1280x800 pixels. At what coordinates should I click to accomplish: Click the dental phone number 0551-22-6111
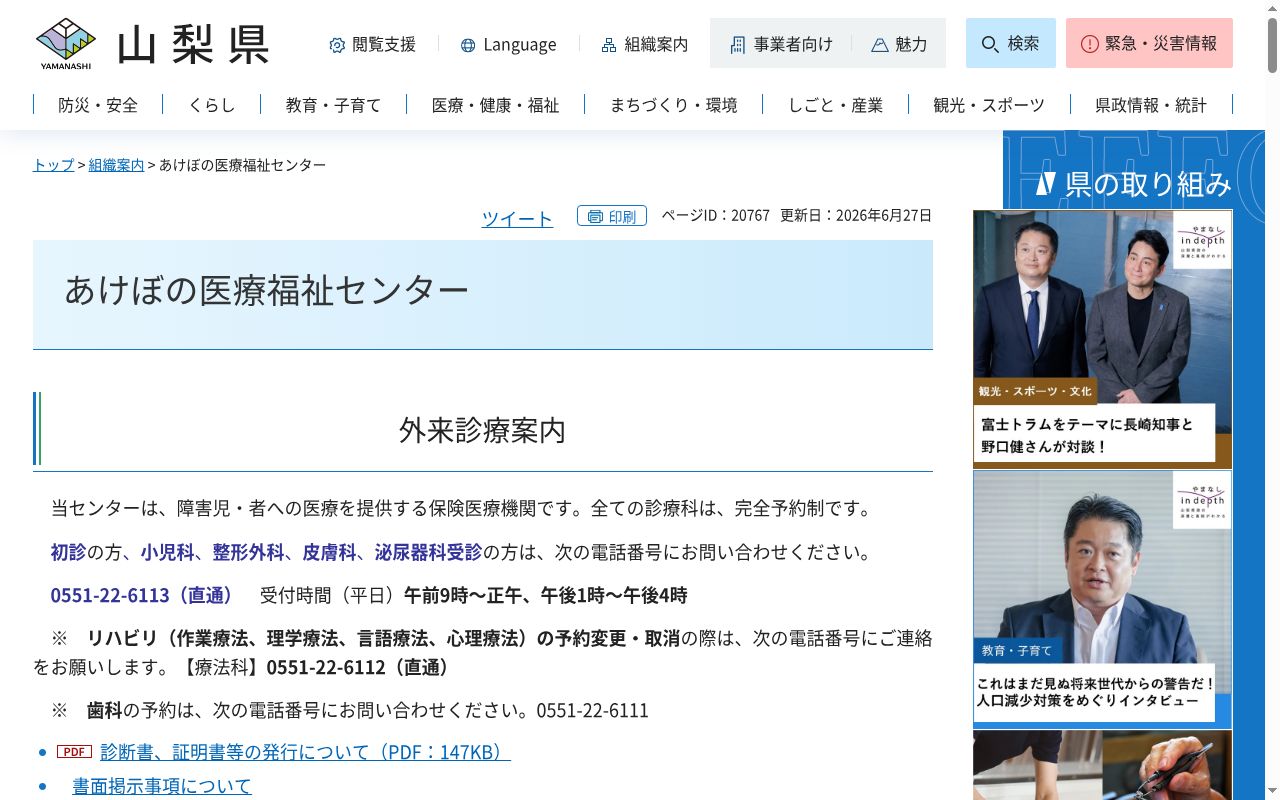[592, 710]
